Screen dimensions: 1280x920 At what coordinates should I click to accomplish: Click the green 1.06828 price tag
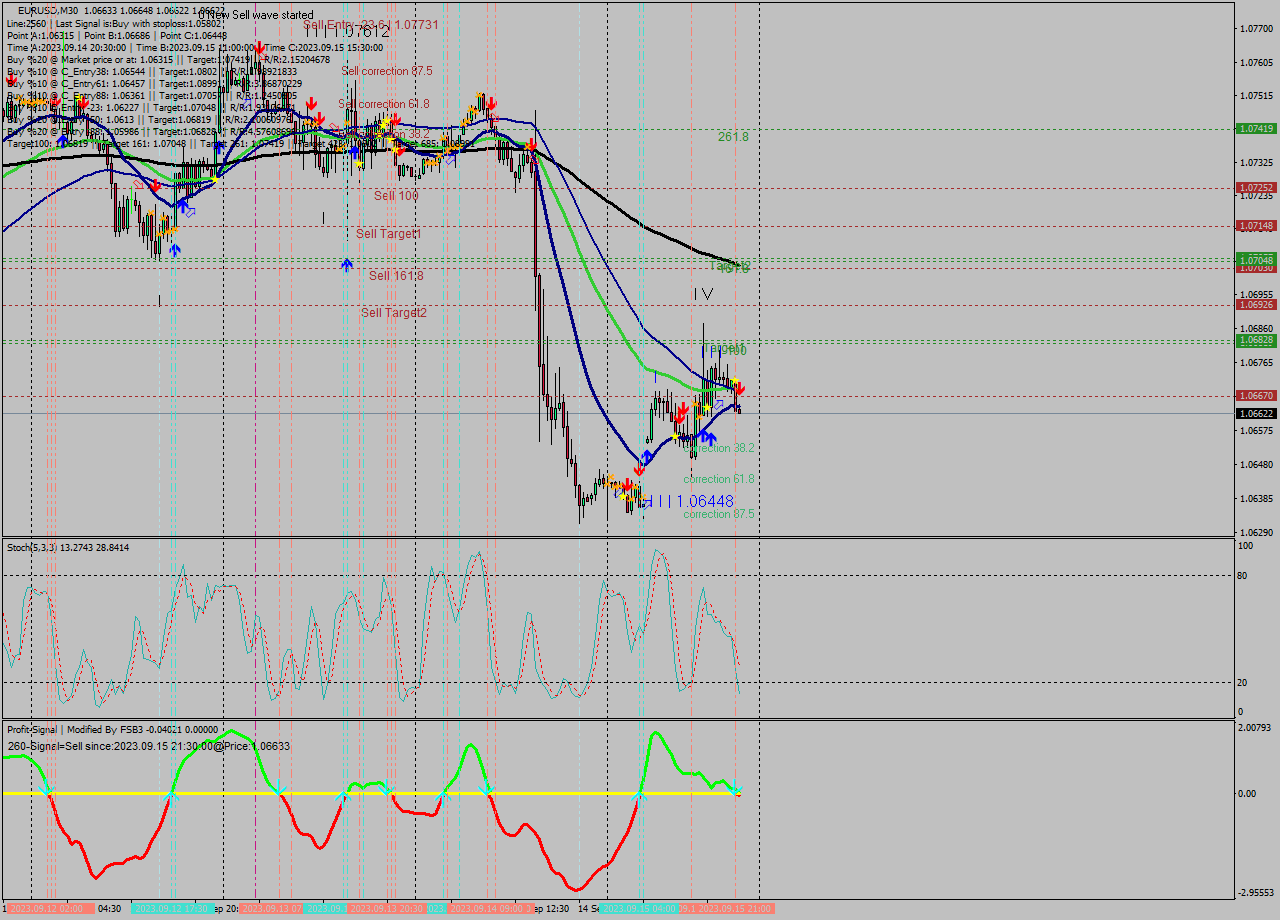click(1256, 340)
